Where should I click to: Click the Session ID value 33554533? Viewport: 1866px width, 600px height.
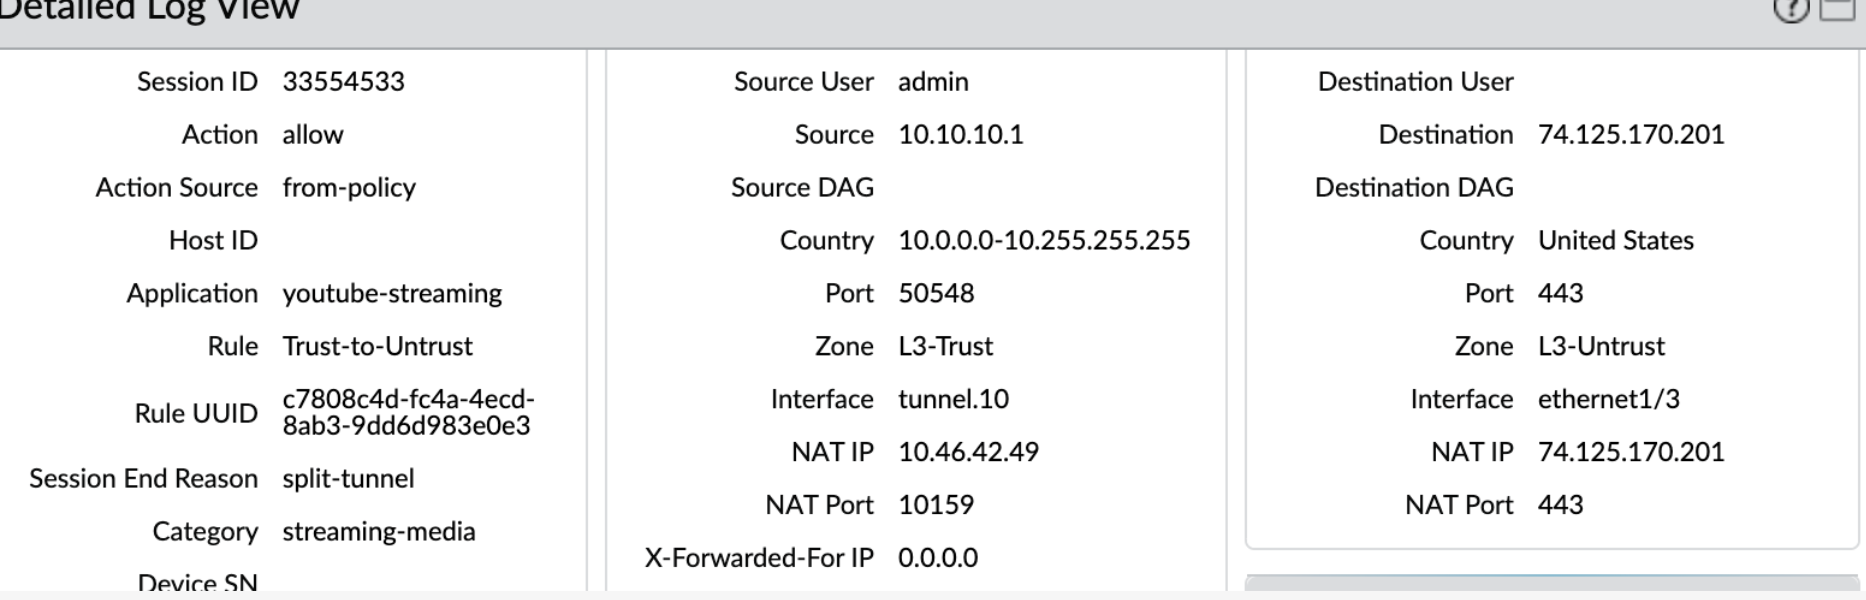(343, 82)
